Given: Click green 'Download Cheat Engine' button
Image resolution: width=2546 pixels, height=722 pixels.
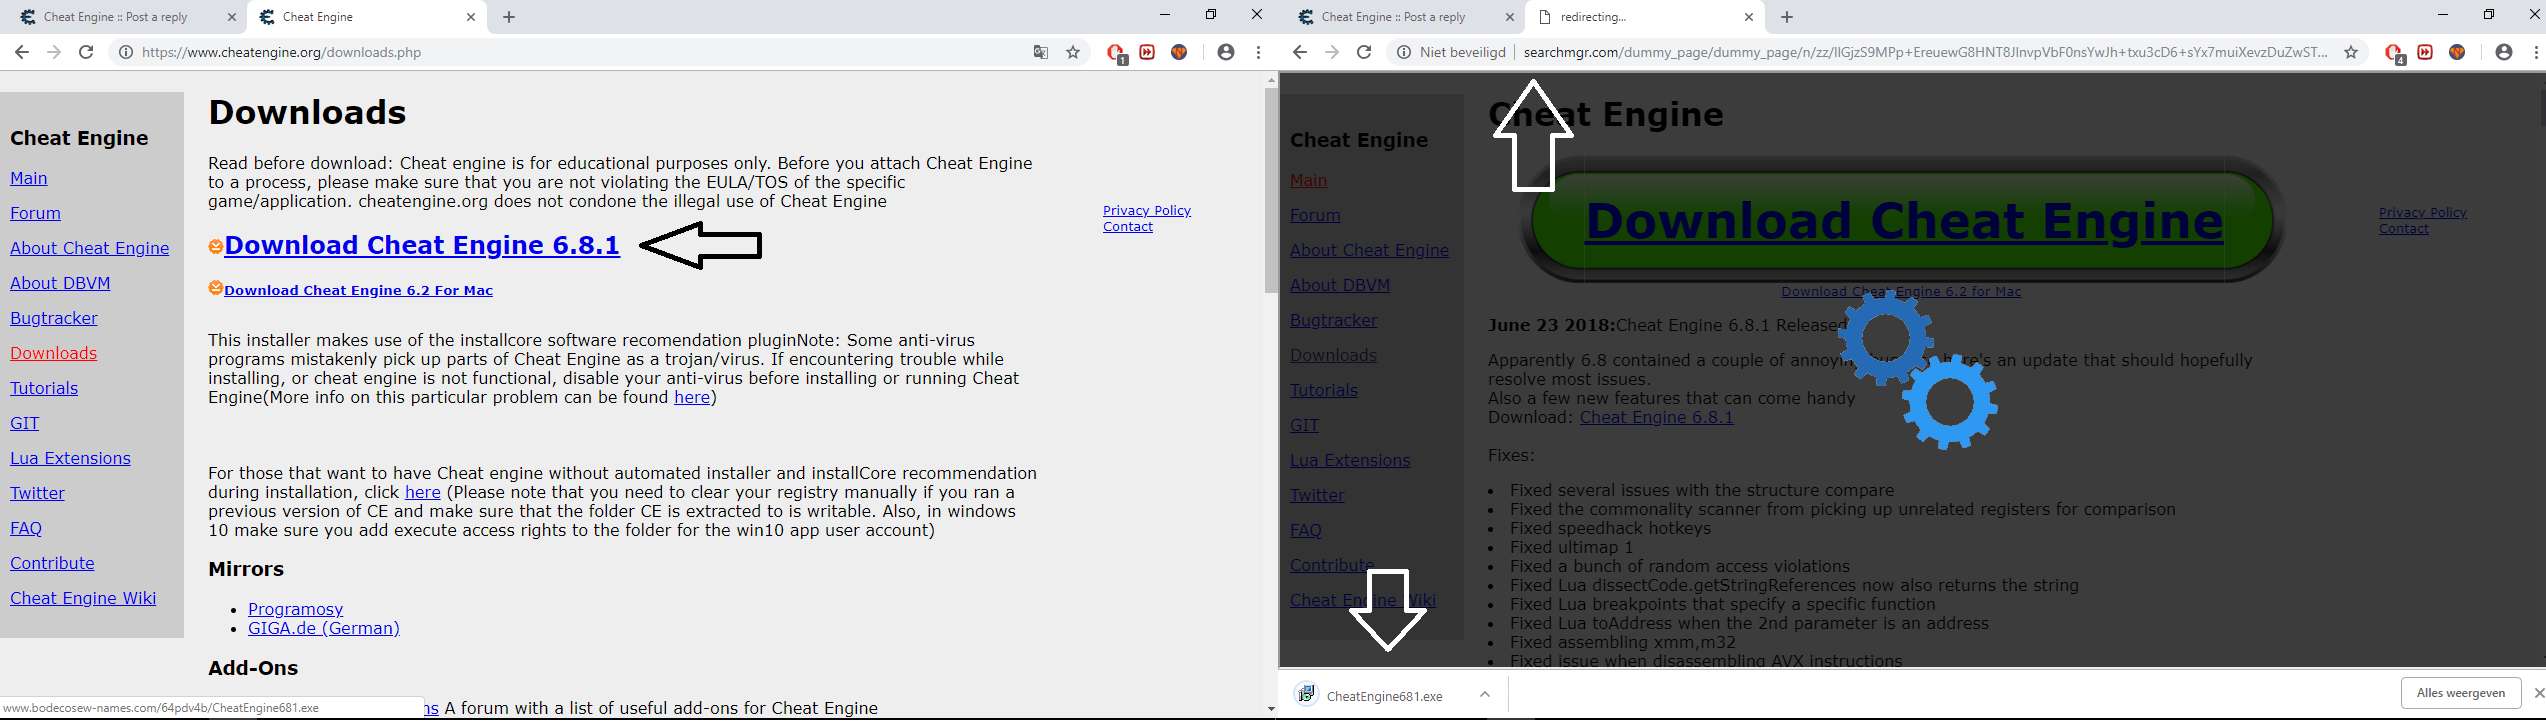Looking at the screenshot, I should point(1903,221).
